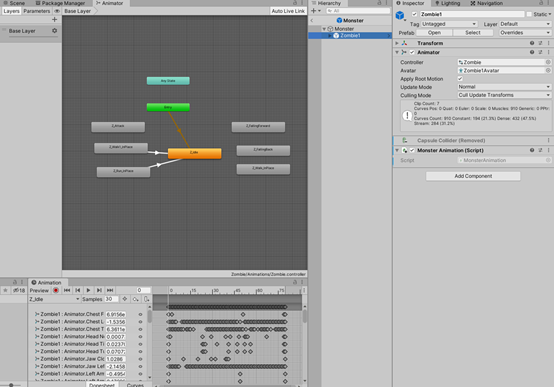
Task: Click the Add Keyframe icon
Action: [x=125, y=299]
